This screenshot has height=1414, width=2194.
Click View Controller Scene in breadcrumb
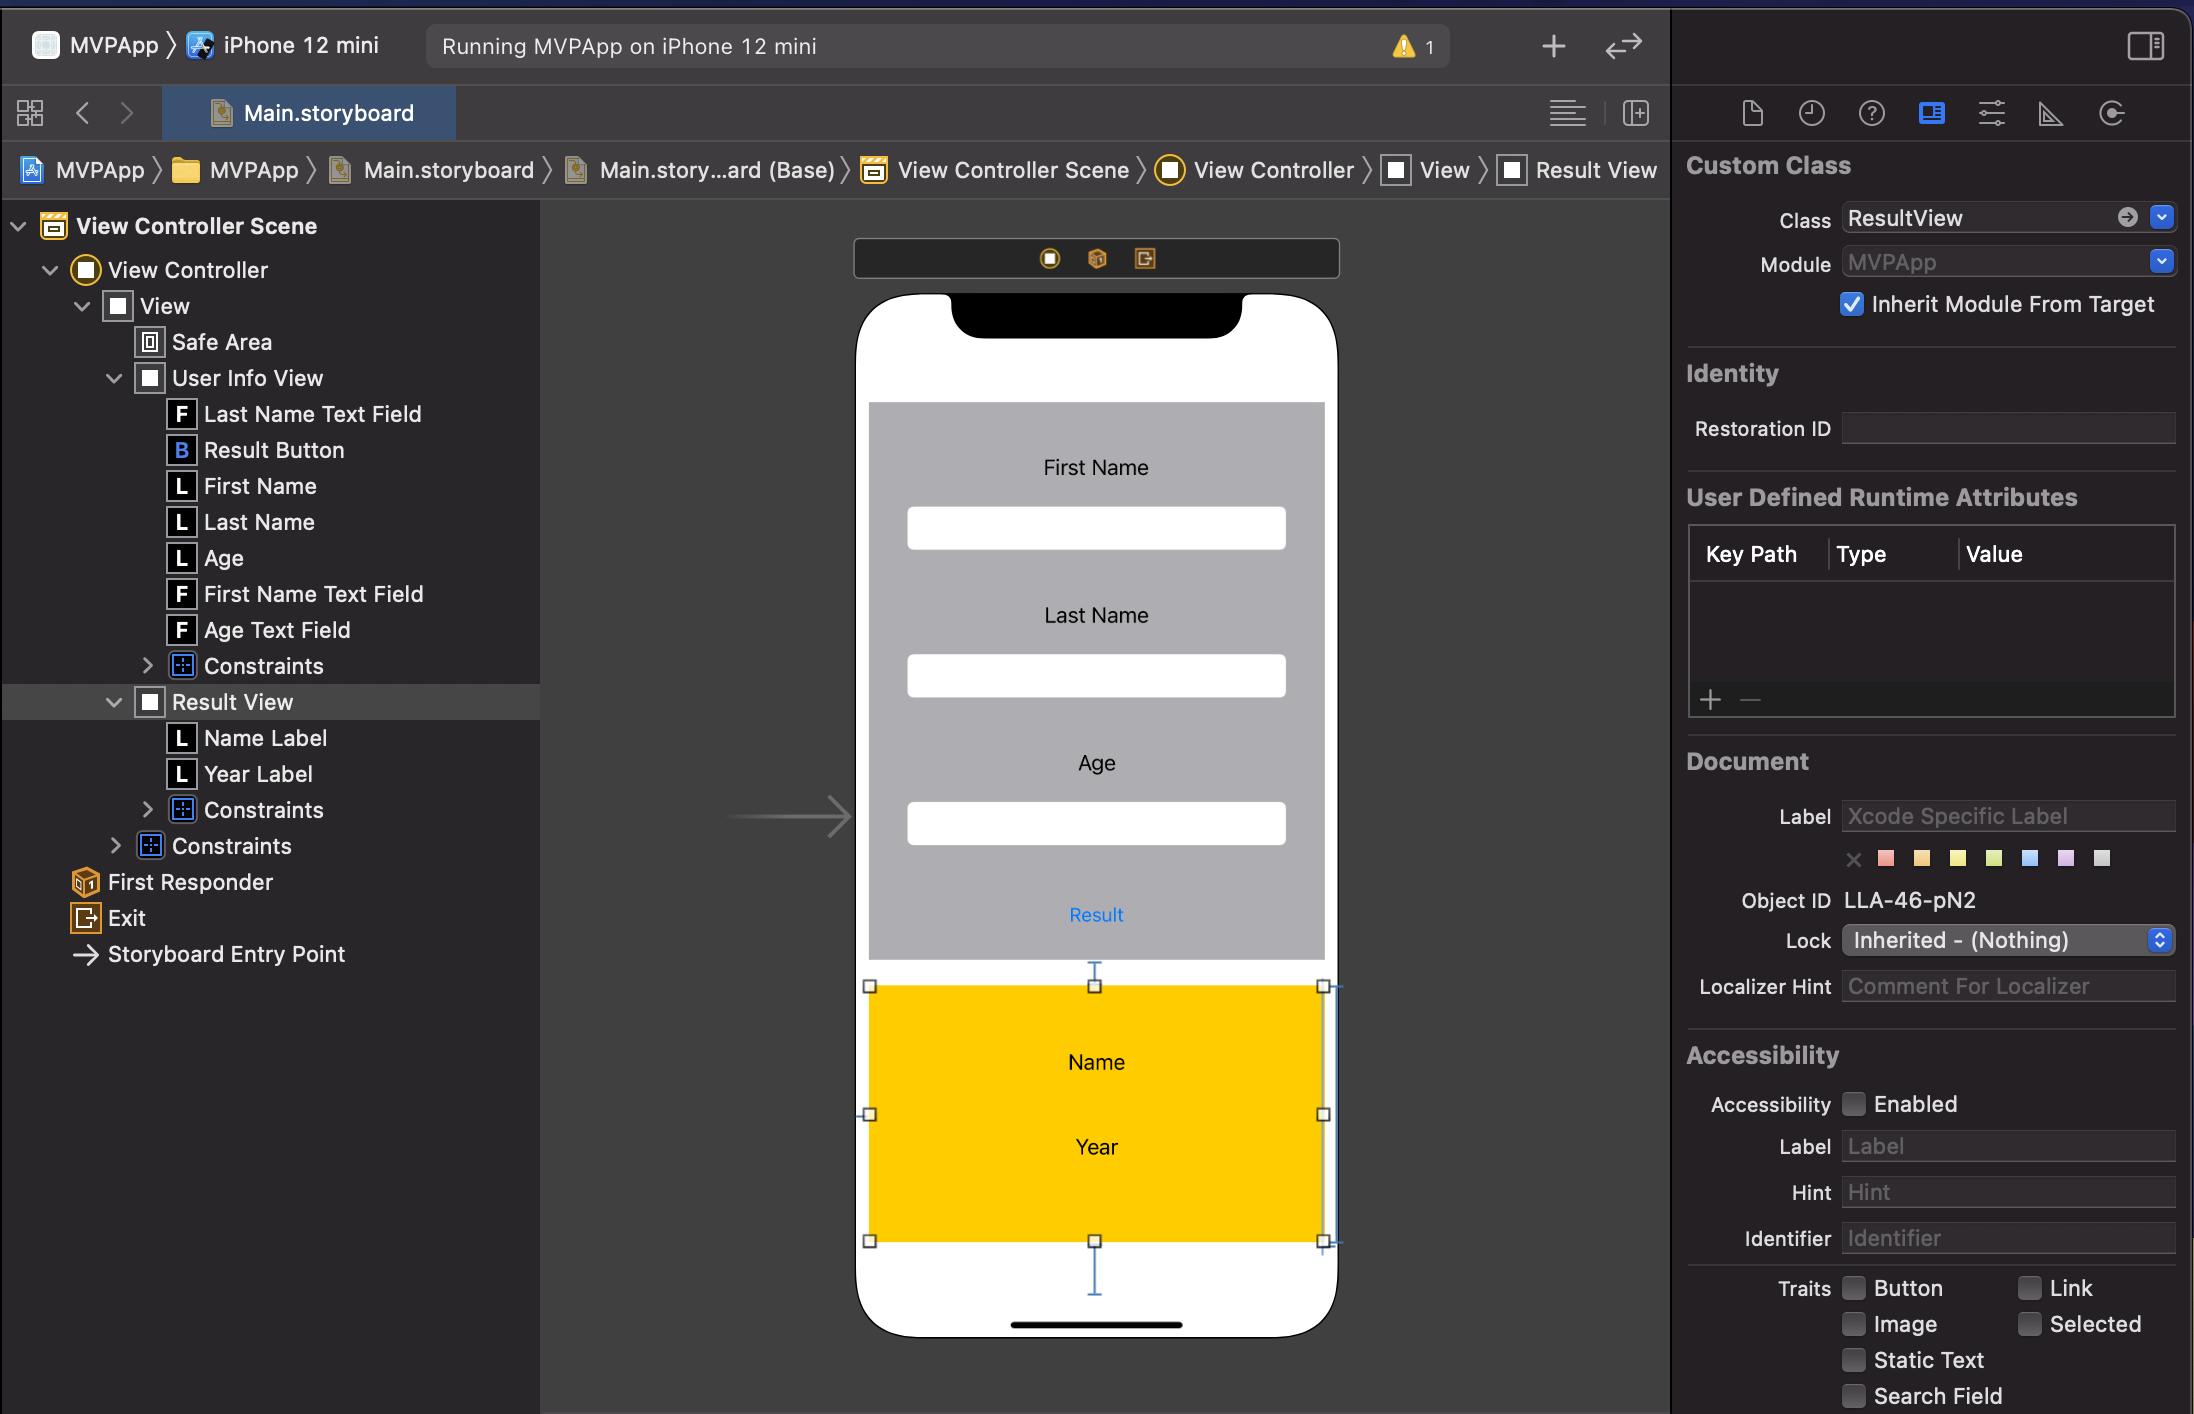click(x=1012, y=170)
